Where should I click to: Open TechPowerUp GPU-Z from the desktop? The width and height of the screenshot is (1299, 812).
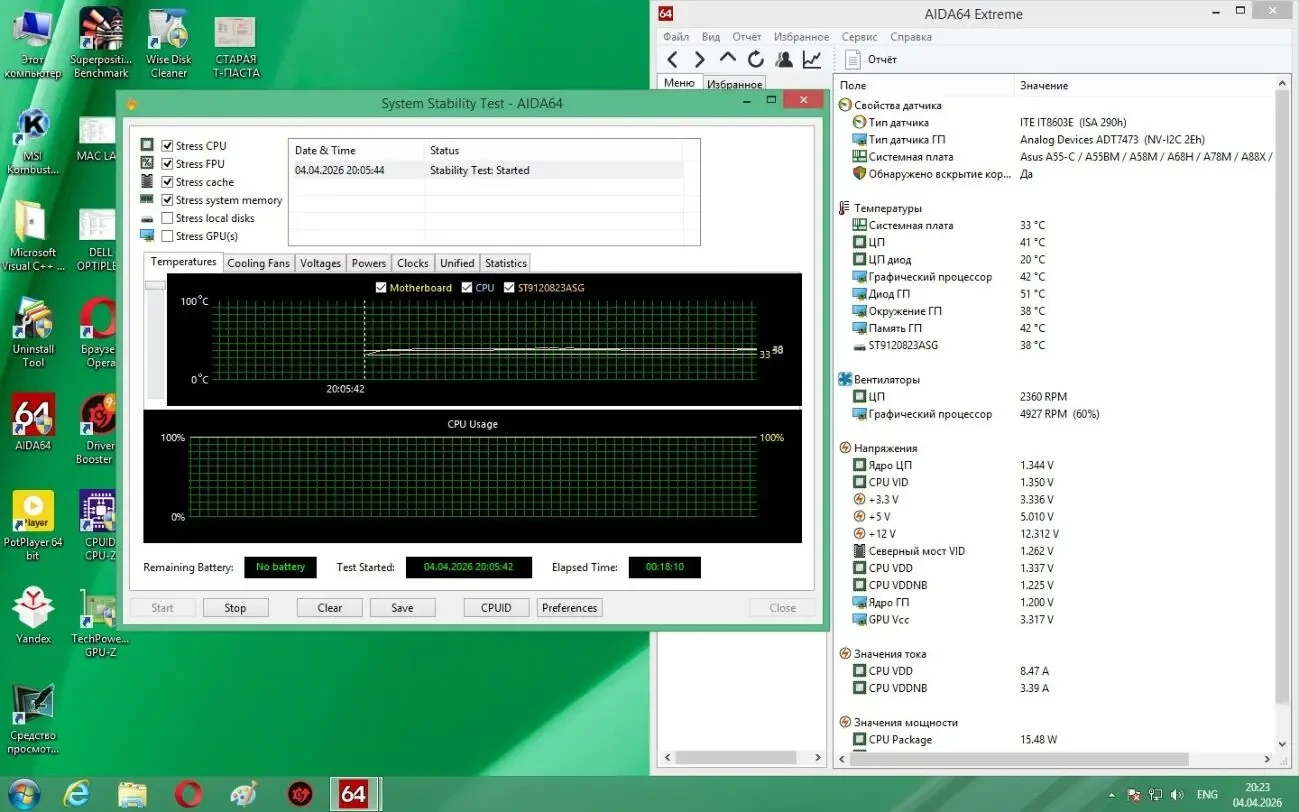[x=97, y=610]
